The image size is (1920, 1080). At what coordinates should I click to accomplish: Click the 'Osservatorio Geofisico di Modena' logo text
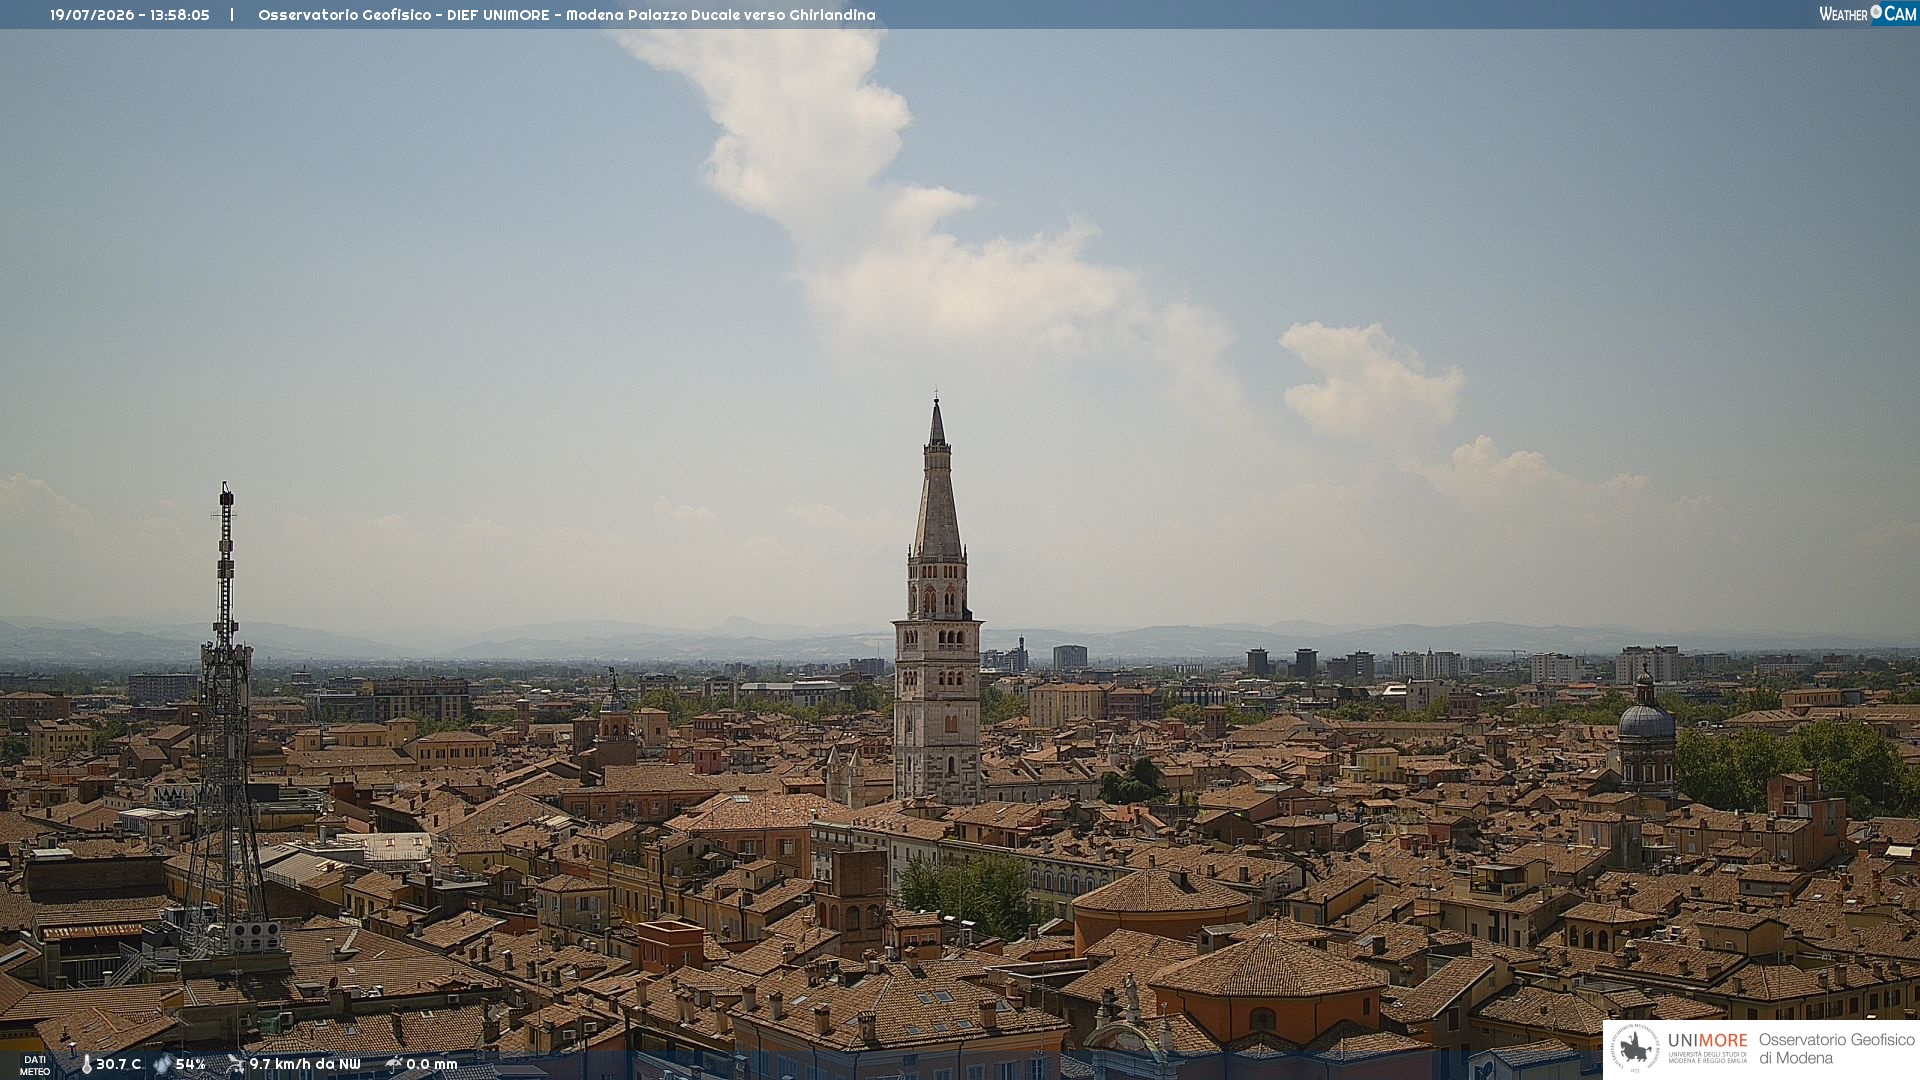(1836, 1049)
